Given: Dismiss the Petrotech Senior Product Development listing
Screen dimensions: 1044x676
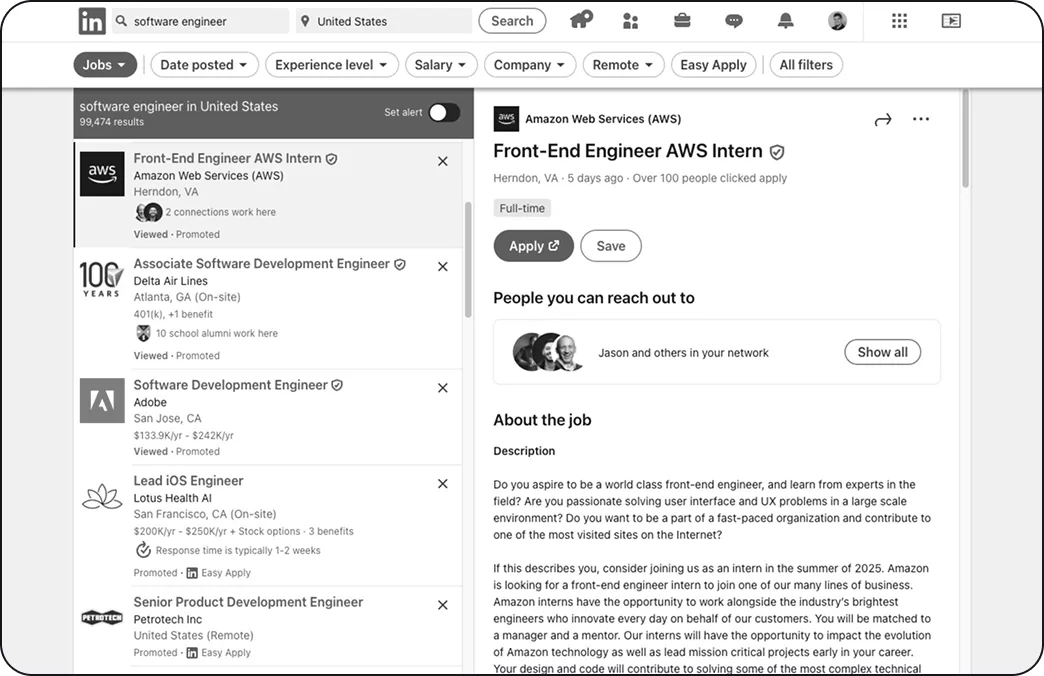Looking at the screenshot, I should point(443,605).
